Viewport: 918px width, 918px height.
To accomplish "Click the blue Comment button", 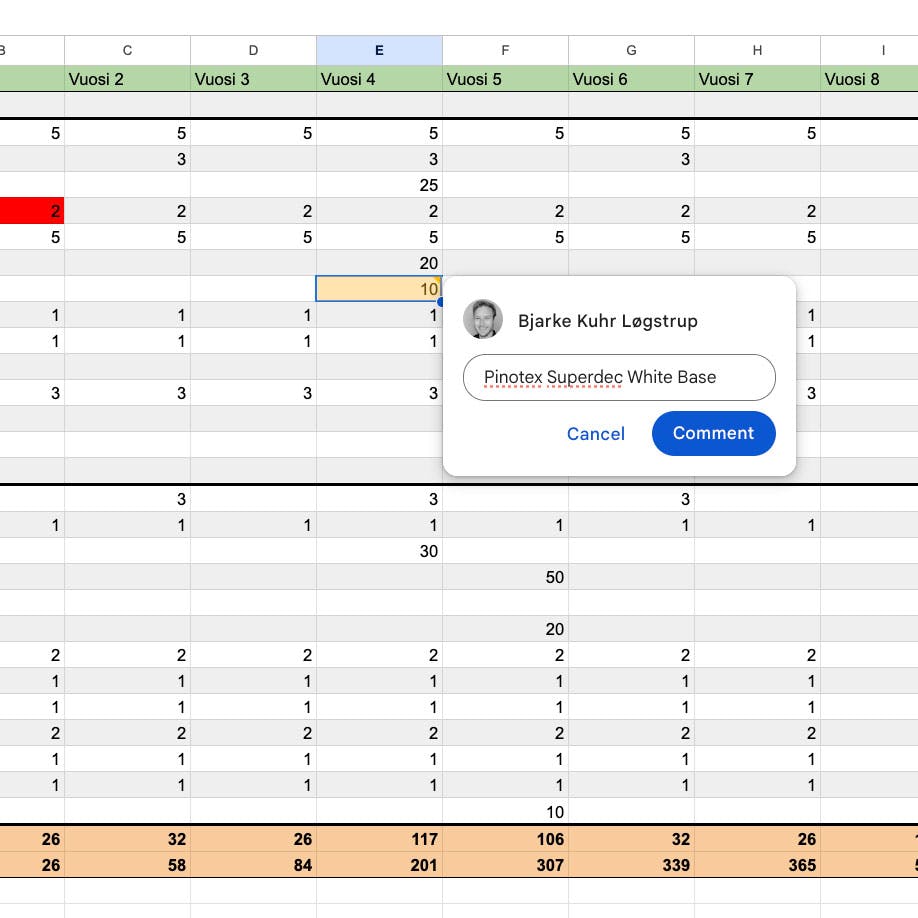I will [713, 433].
